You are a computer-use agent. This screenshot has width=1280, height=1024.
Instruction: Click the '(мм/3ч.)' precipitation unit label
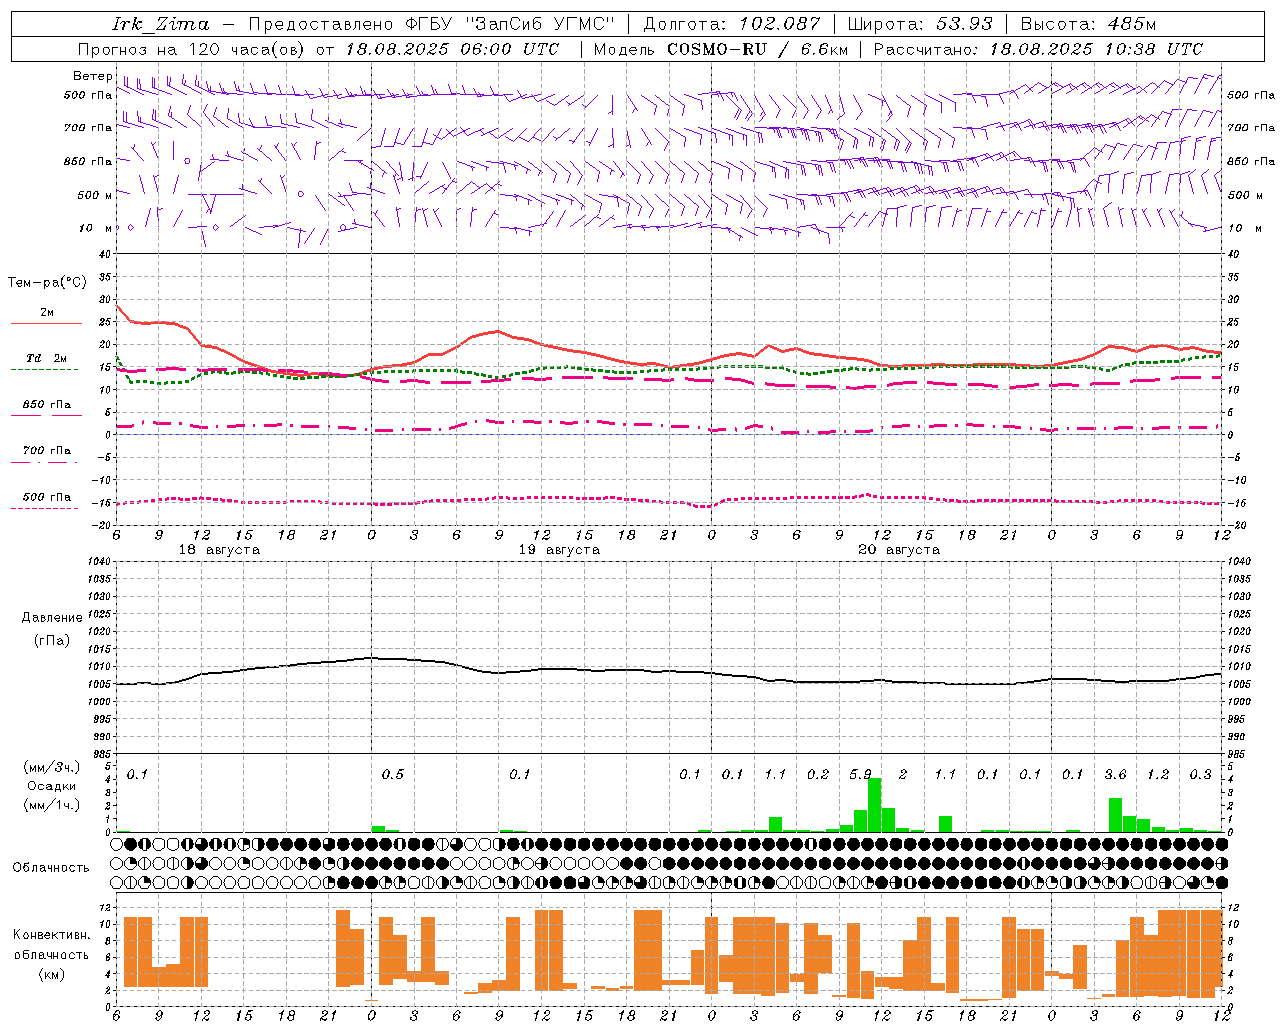[51, 767]
